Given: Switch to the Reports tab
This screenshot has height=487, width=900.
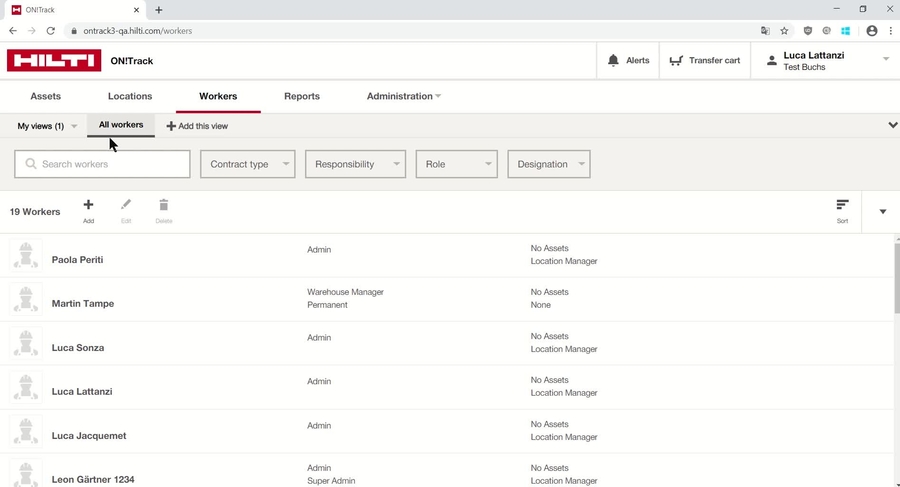Looking at the screenshot, I should [302, 96].
